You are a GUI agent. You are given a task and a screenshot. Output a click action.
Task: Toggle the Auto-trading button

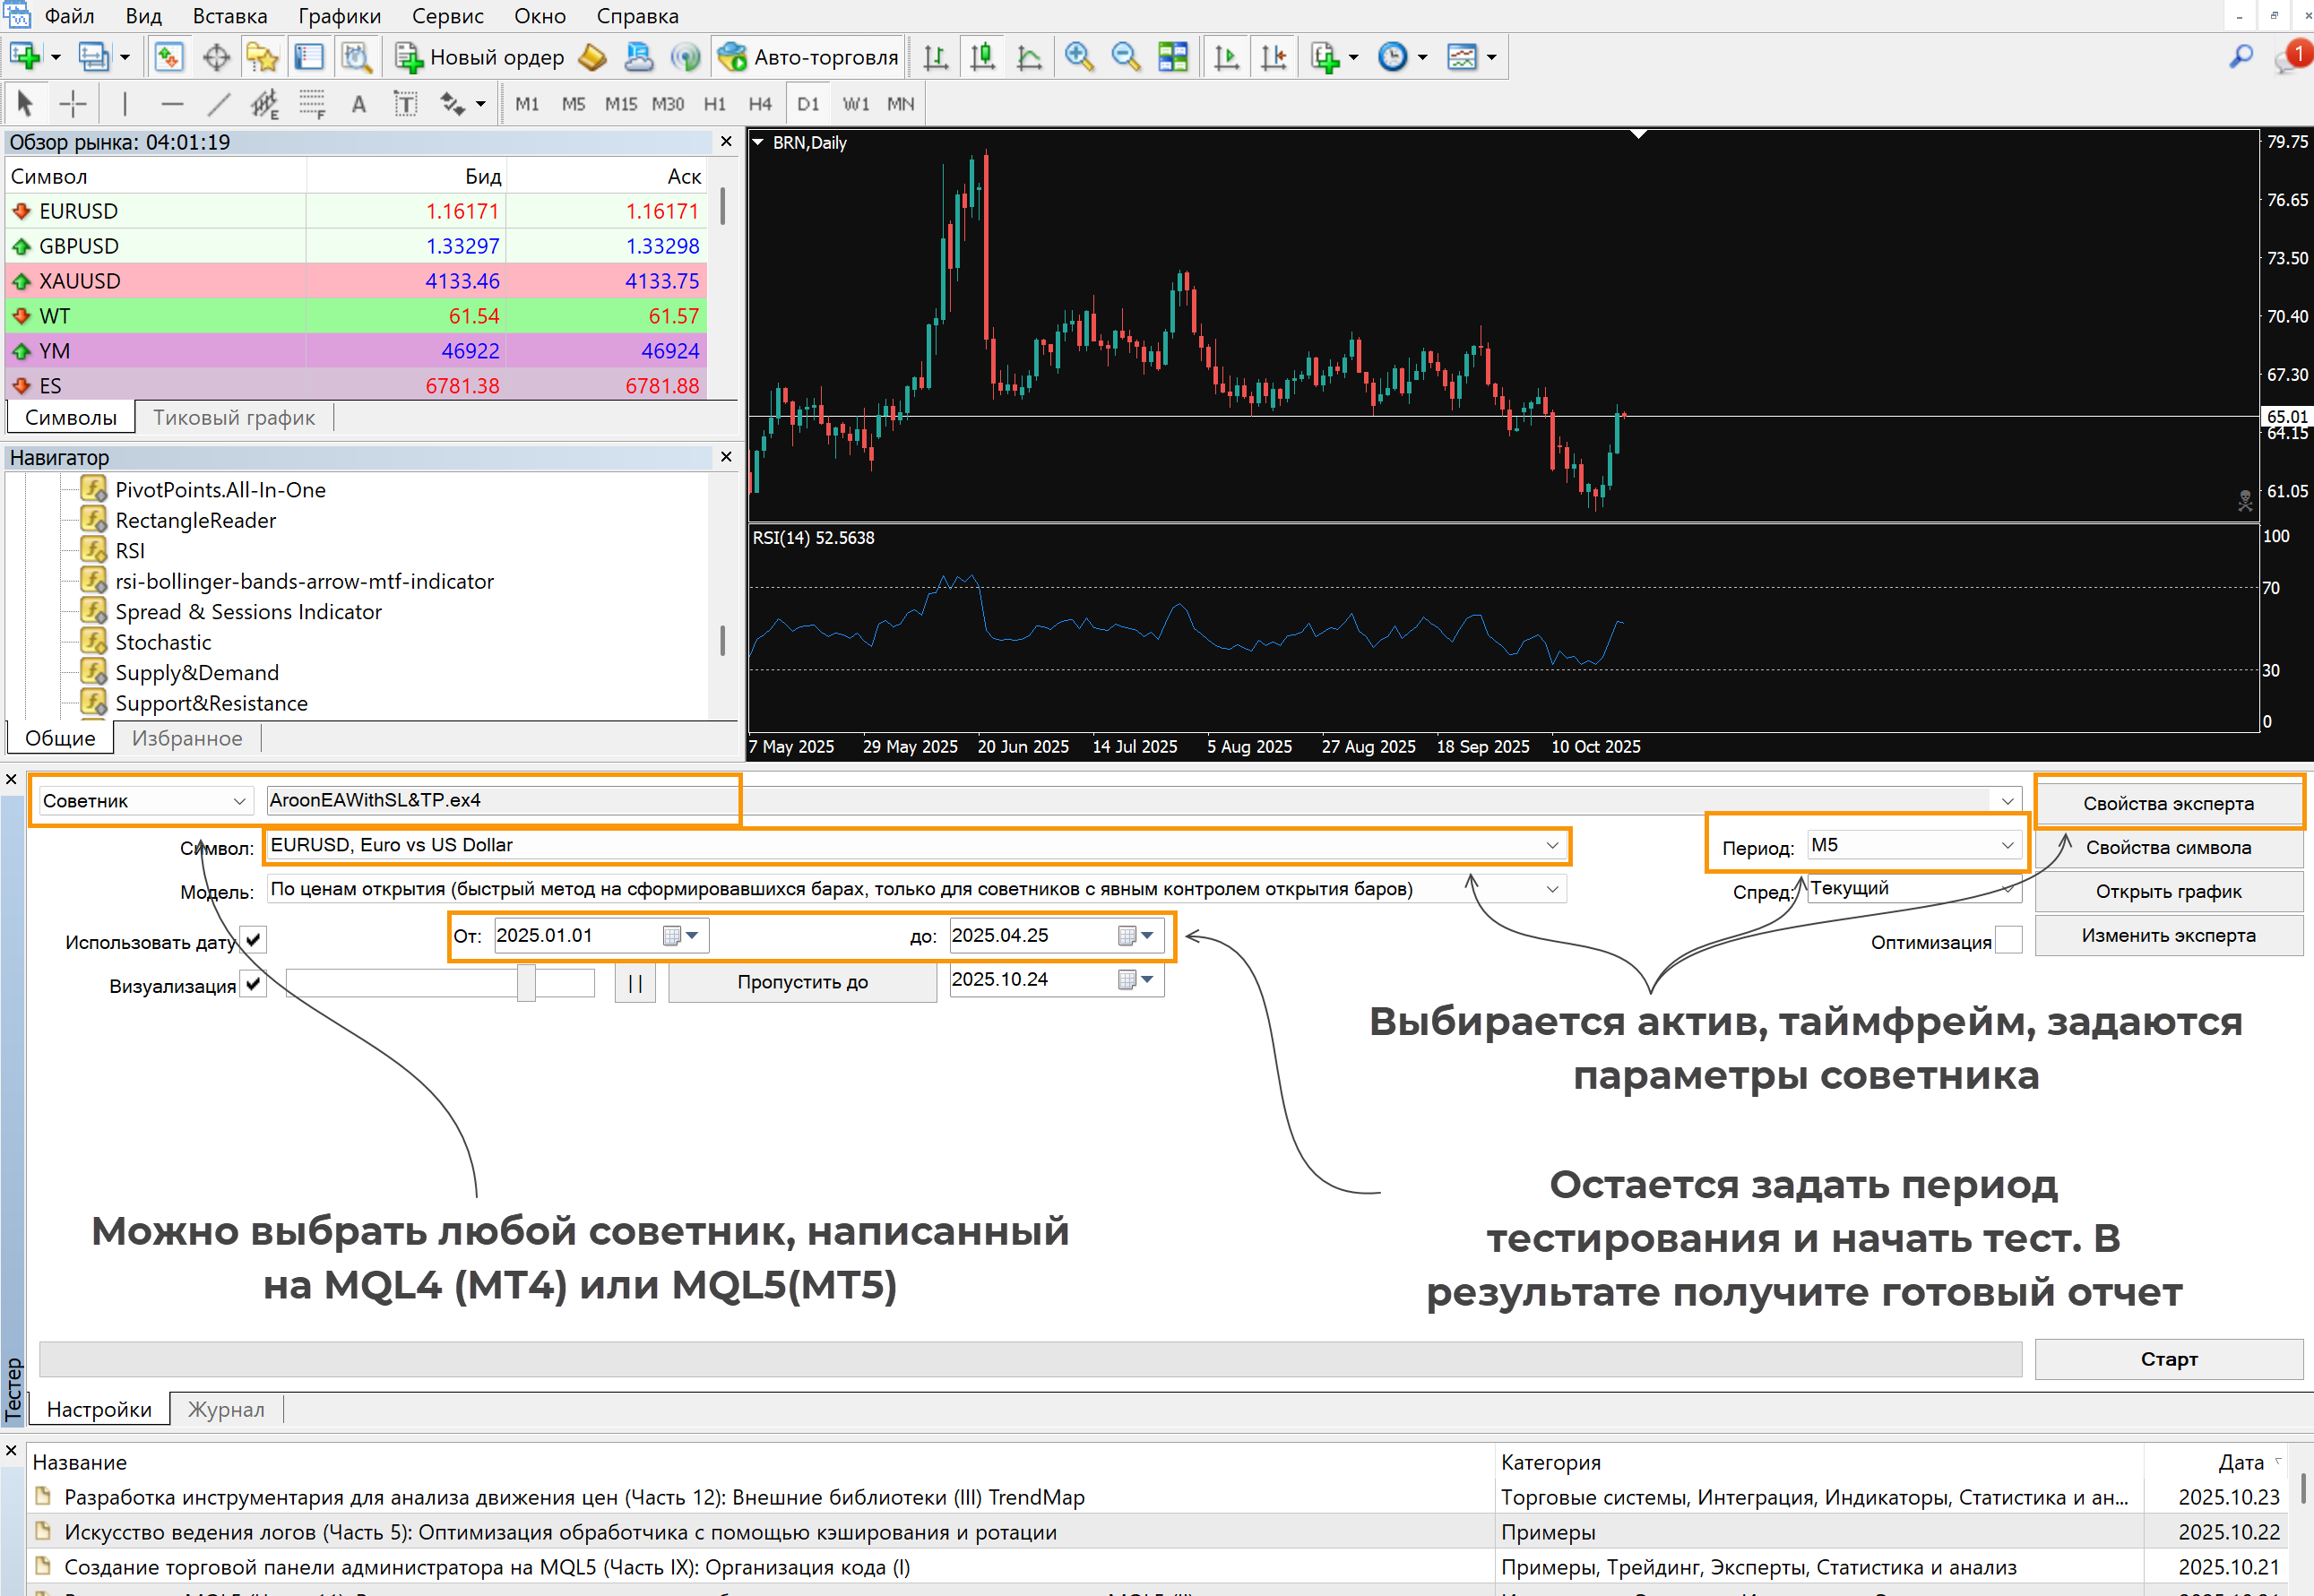pyautogui.click(x=810, y=57)
